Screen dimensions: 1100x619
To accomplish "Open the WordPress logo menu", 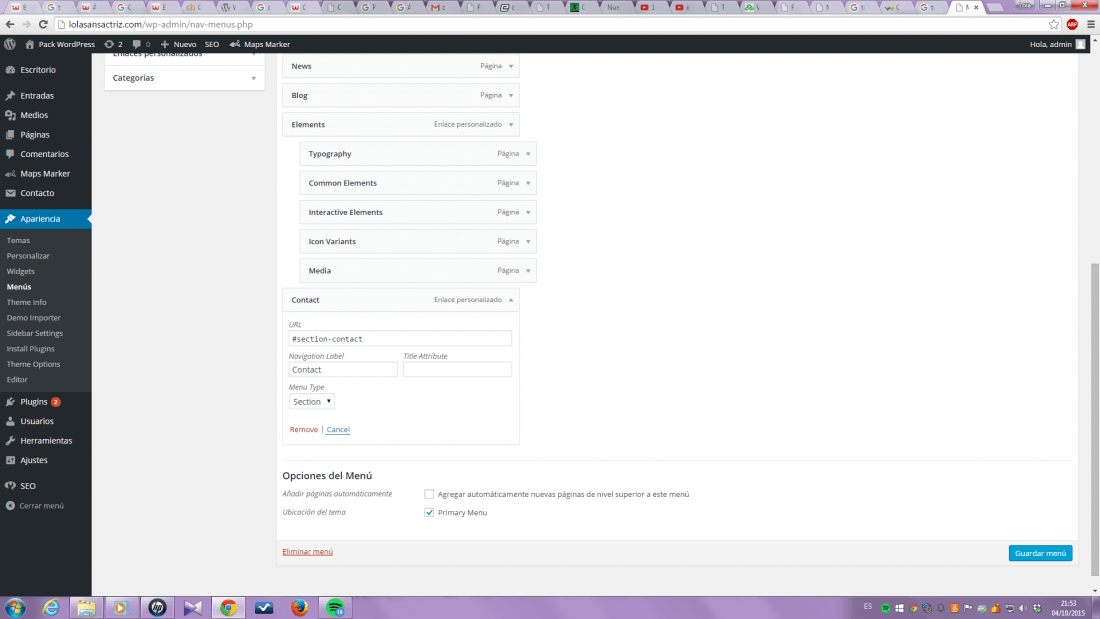I will [x=10, y=44].
